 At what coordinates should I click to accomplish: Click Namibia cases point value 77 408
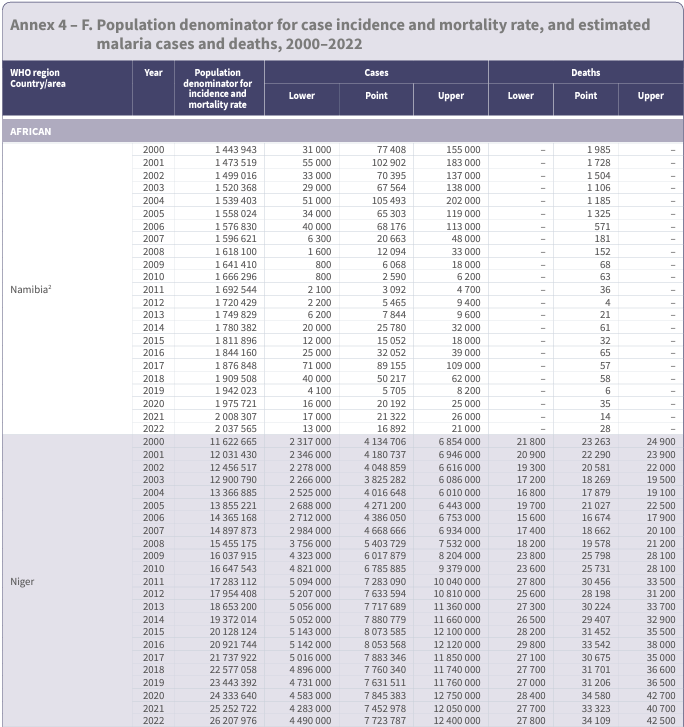391,150
